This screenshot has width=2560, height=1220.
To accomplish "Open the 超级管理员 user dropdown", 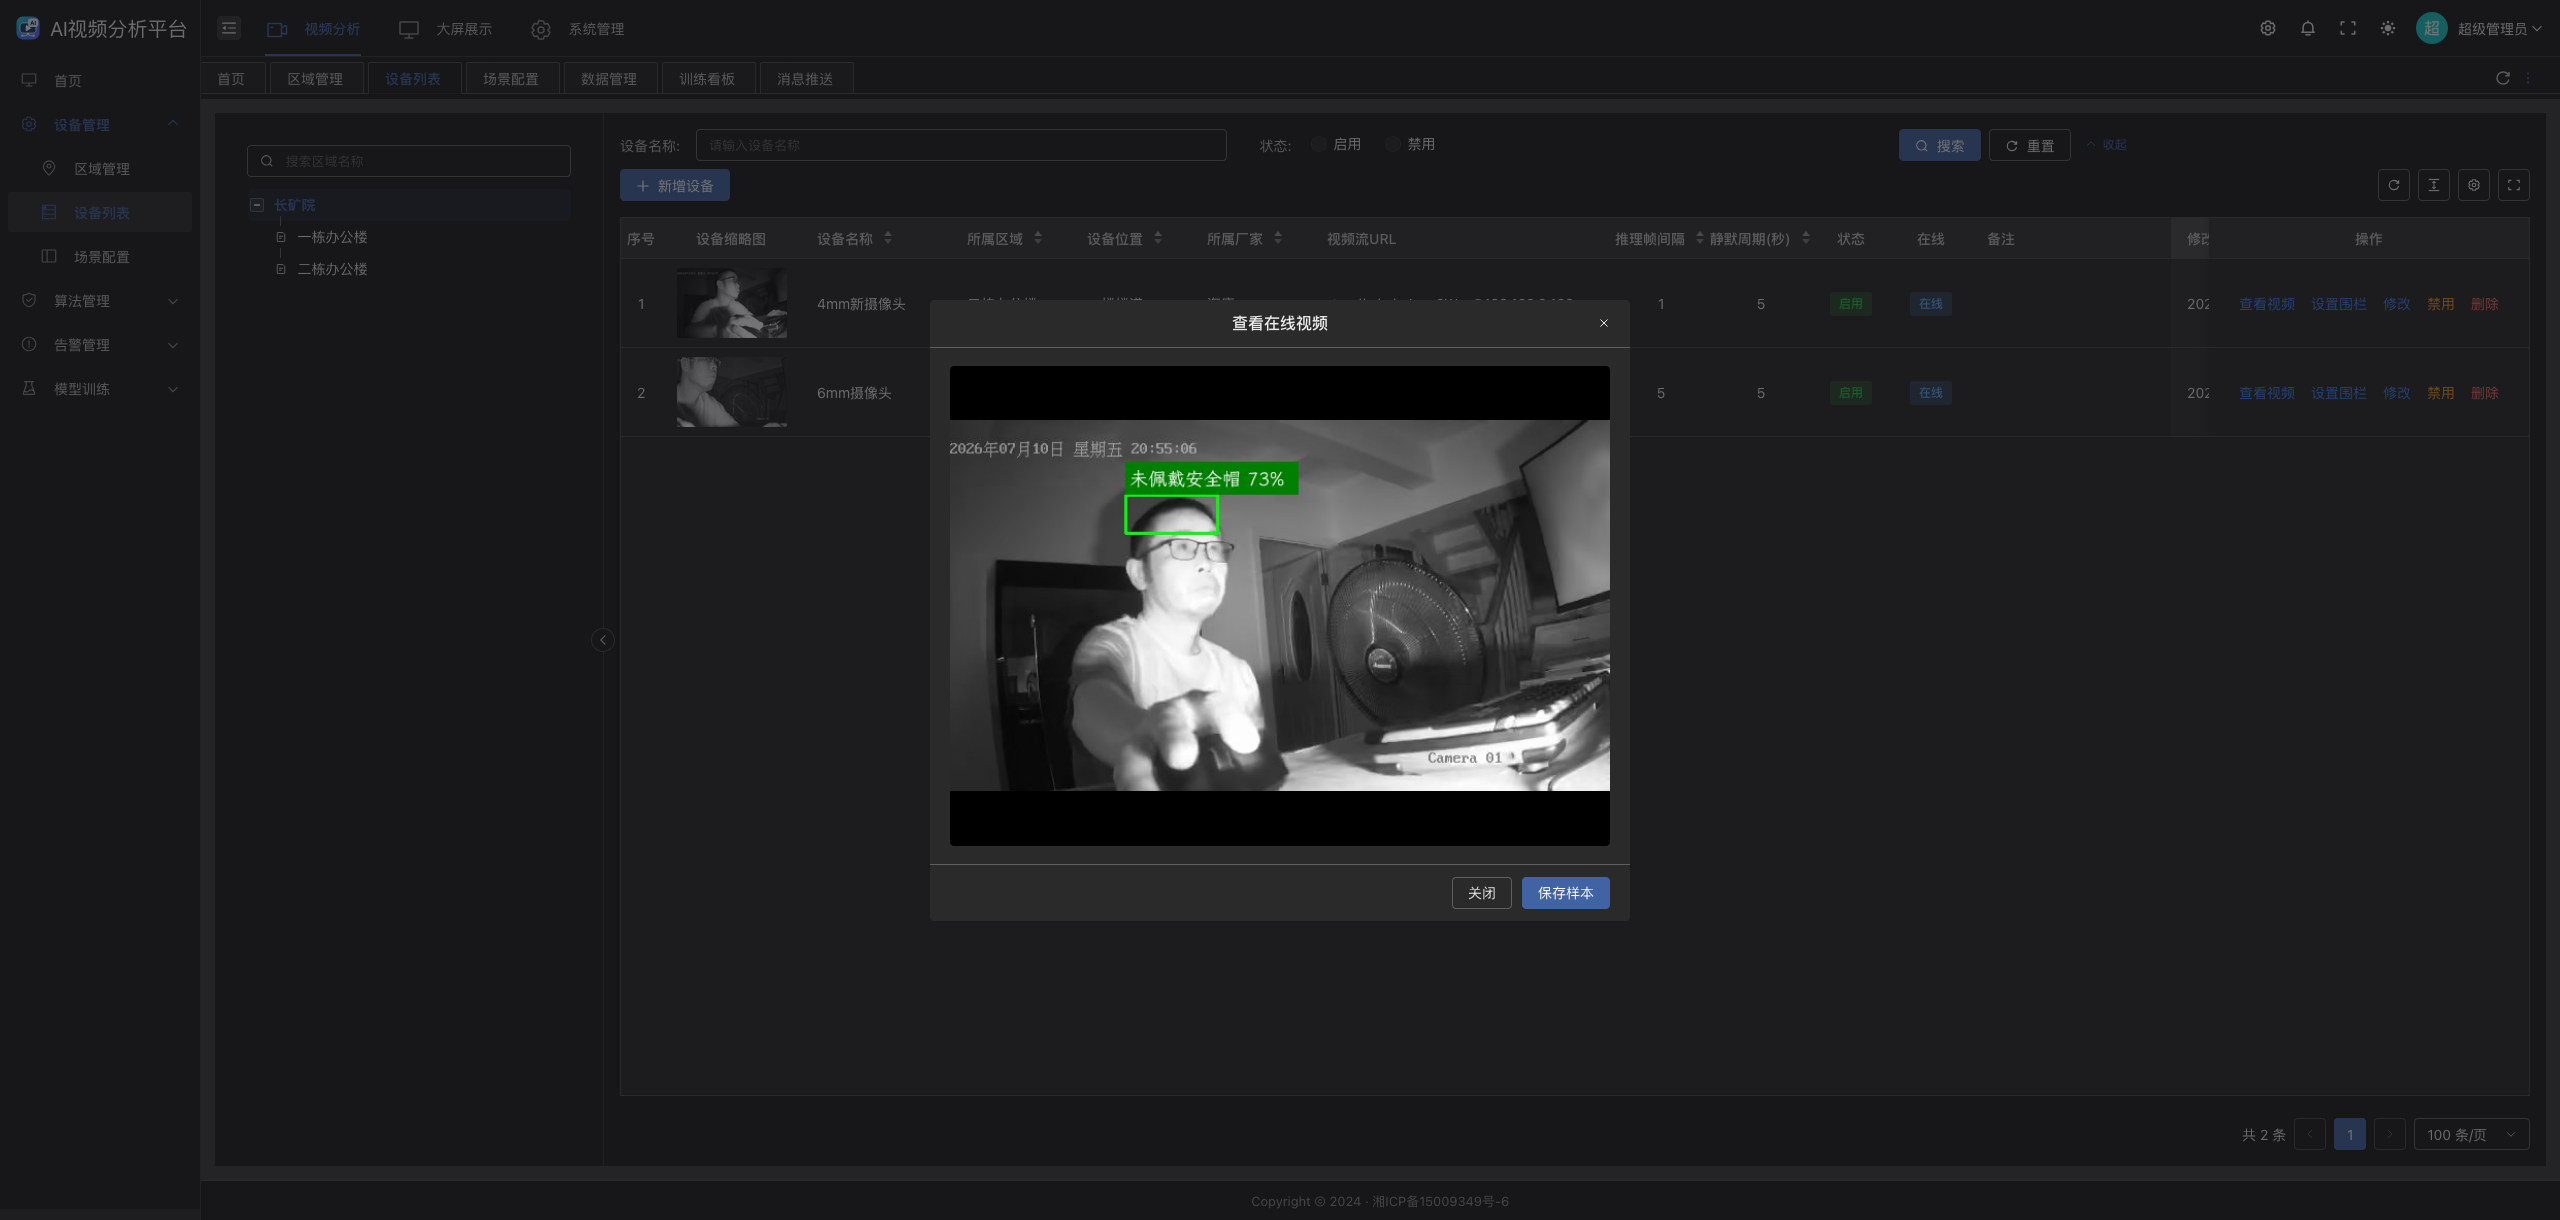I will point(2499,29).
